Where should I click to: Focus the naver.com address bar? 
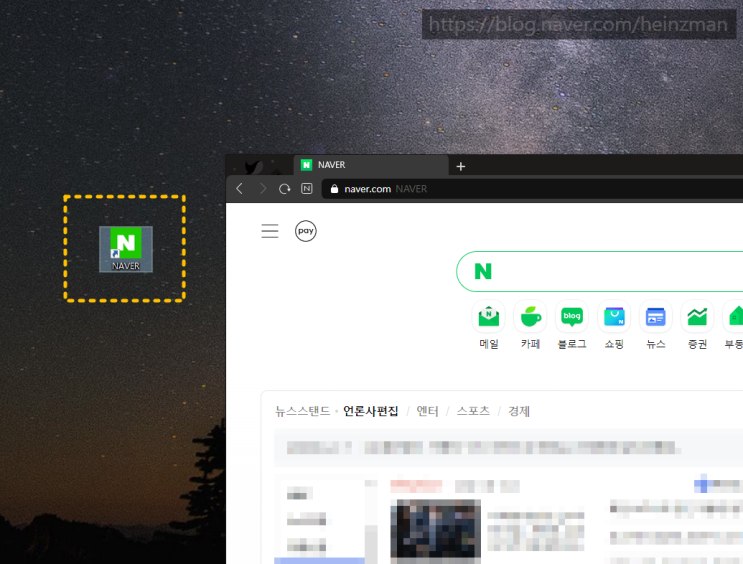tap(532, 189)
